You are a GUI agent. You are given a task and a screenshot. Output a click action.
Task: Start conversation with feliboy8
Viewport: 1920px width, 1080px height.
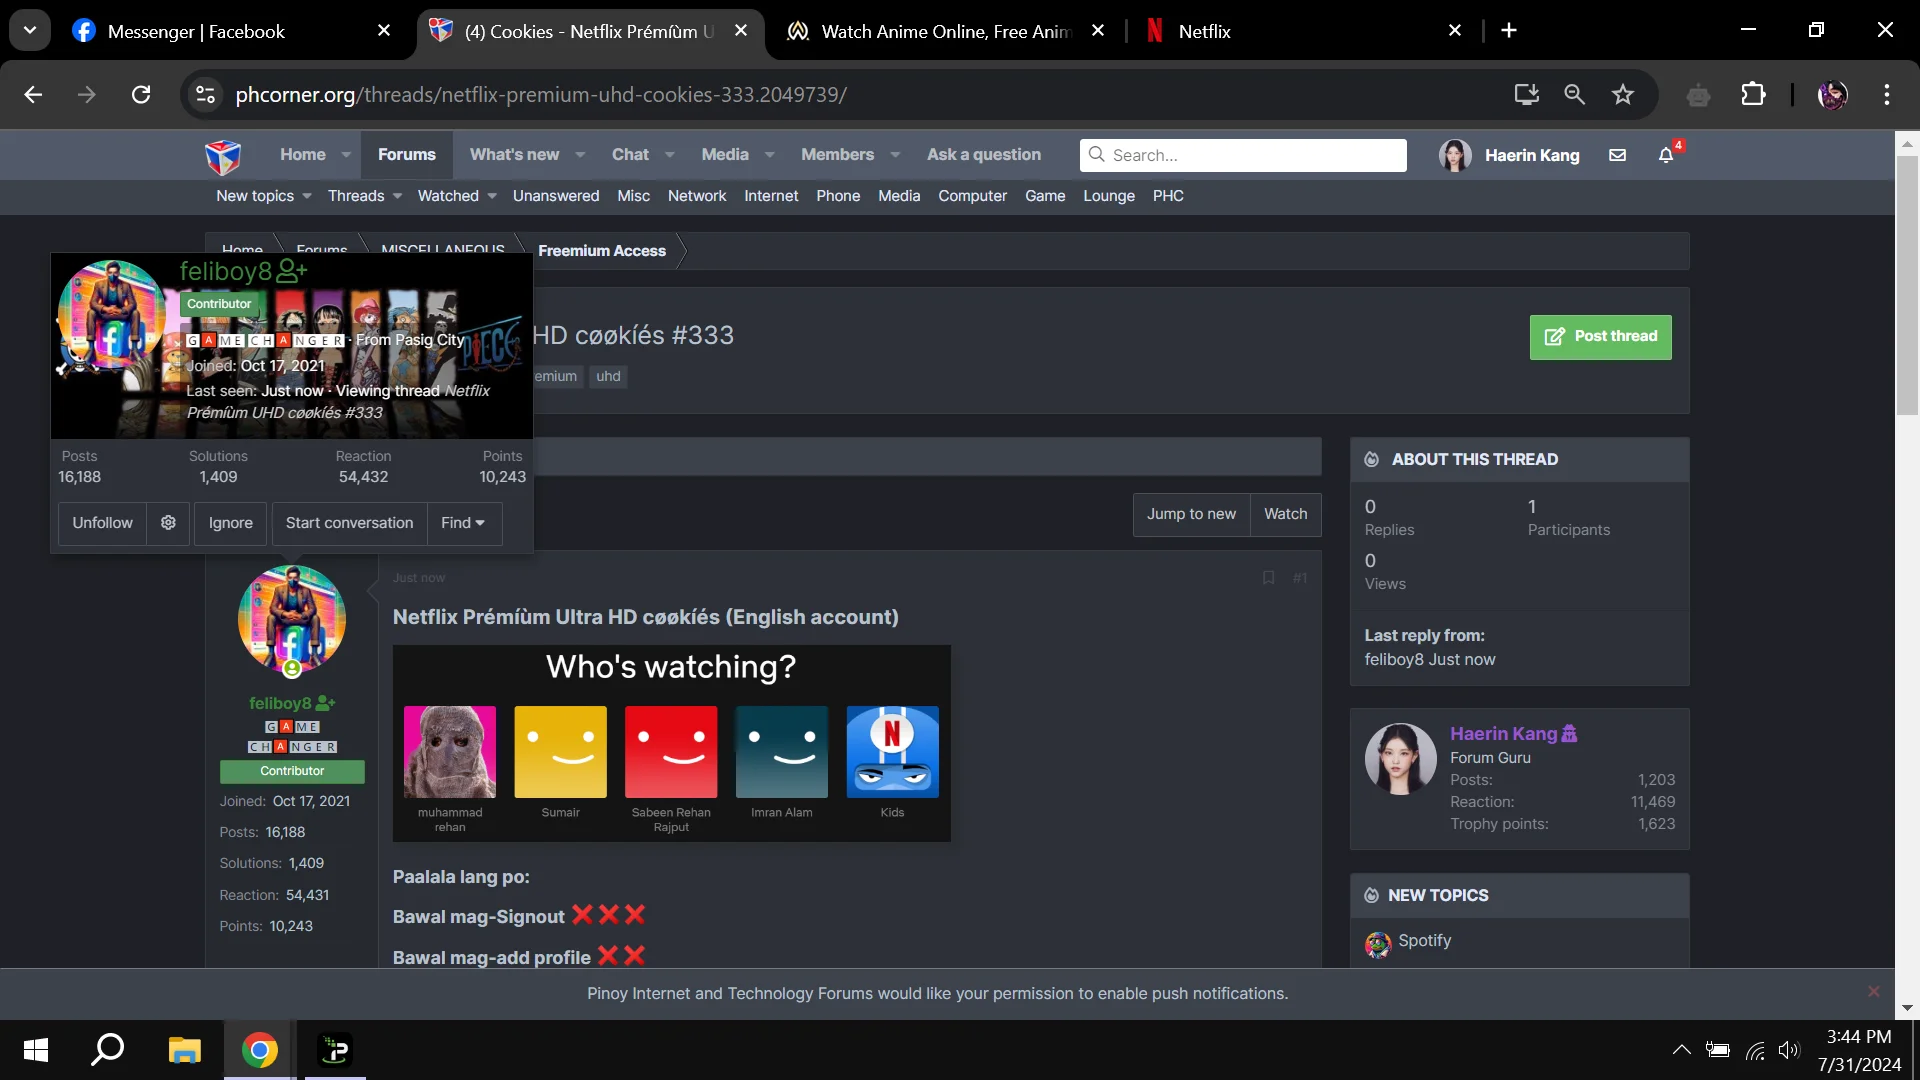click(349, 523)
